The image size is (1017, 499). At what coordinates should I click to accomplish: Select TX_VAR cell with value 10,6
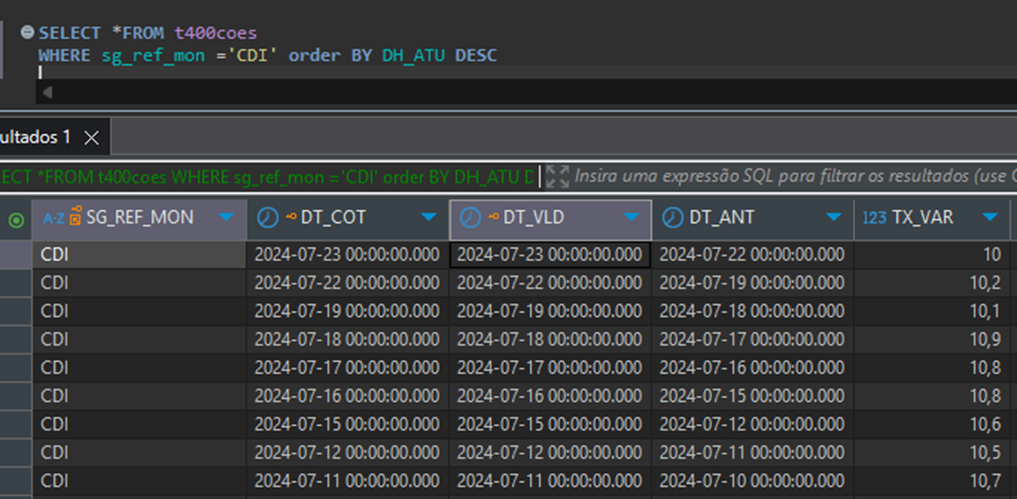pos(932,424)
